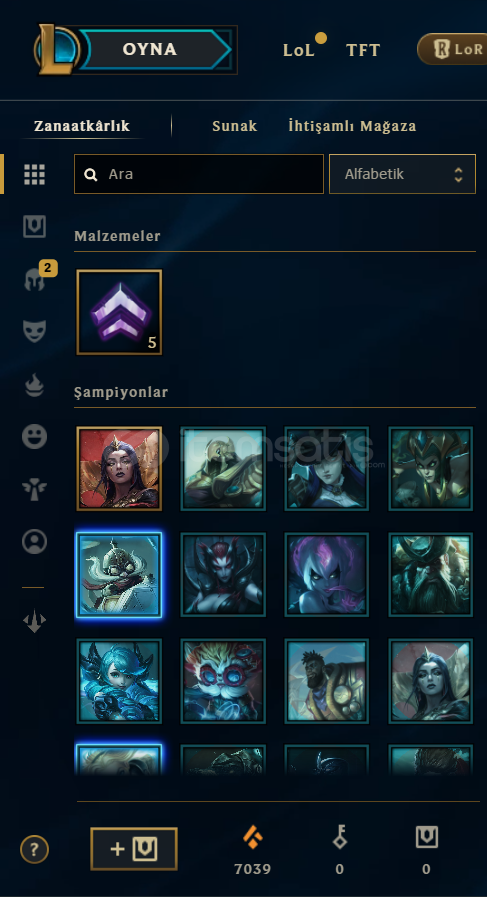487x897 pixels.
Task: Click the OYNA play button
Action: click(x=150, y=49)
